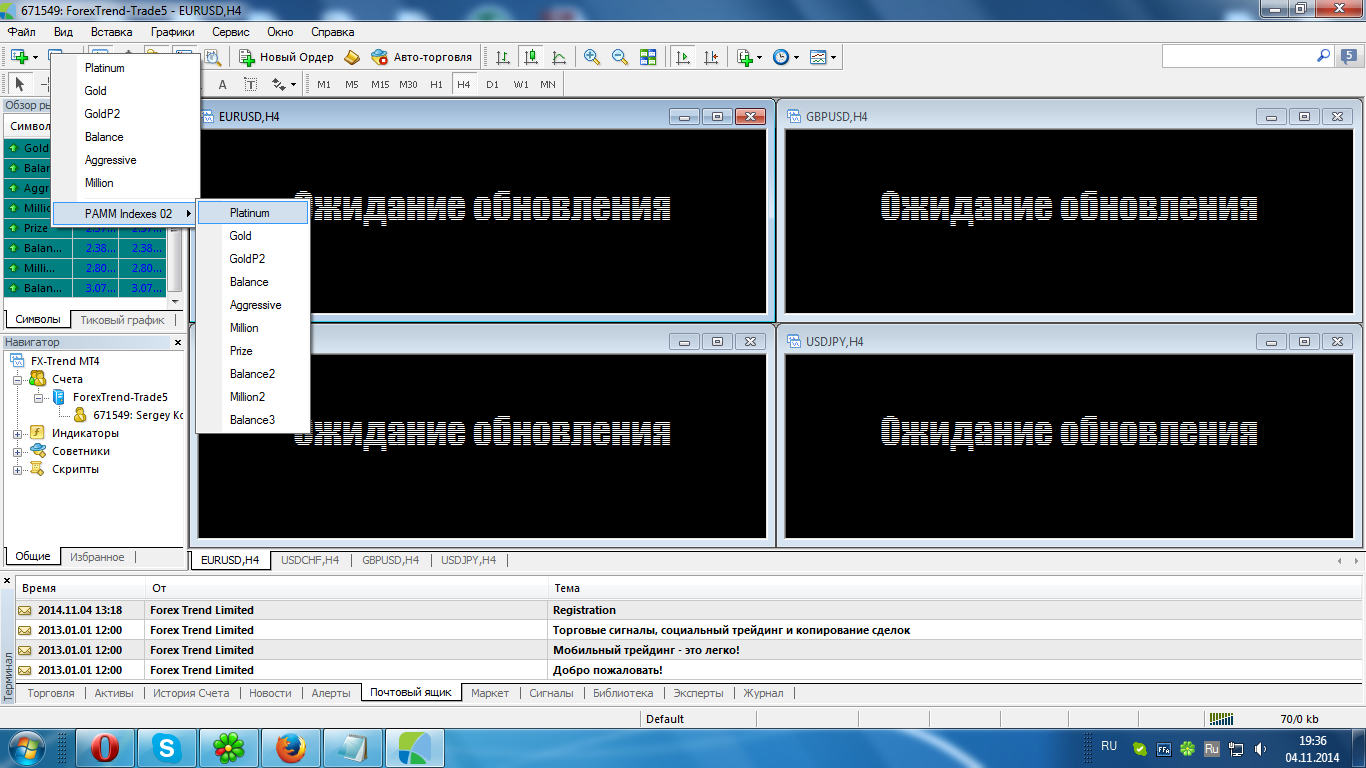
Task: Open the Сервис menu
Action: (x=231, y=31)
